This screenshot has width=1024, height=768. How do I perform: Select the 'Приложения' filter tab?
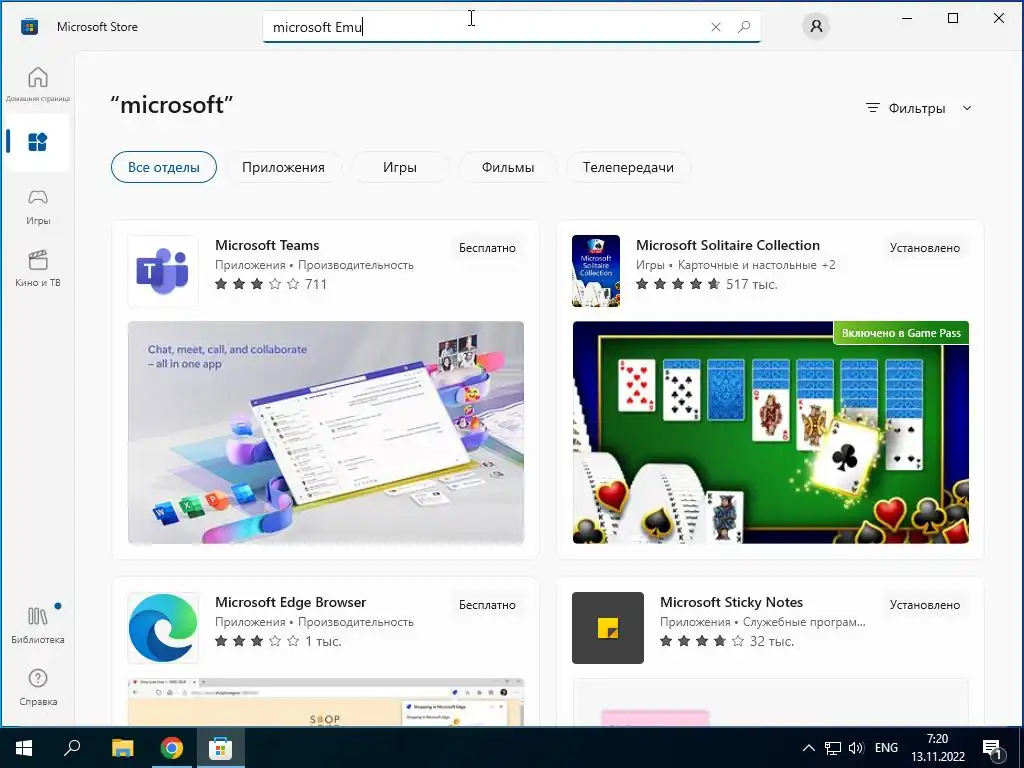click(x=283, y=167)
